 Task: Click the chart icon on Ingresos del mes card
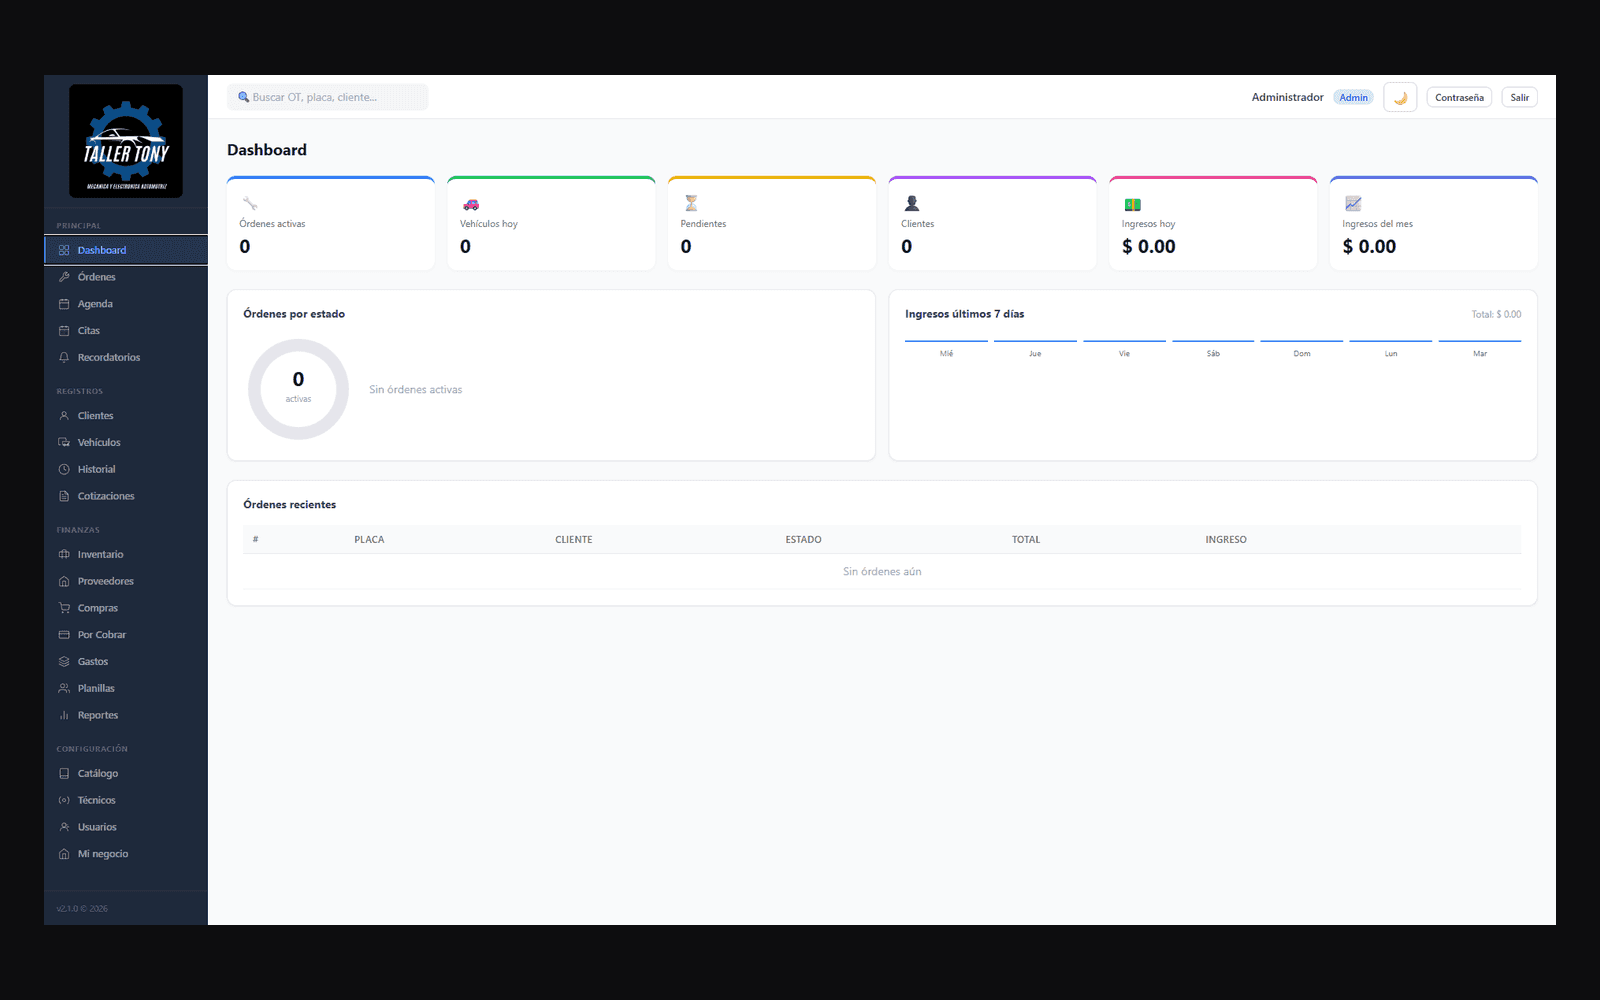coord(1353,204)
